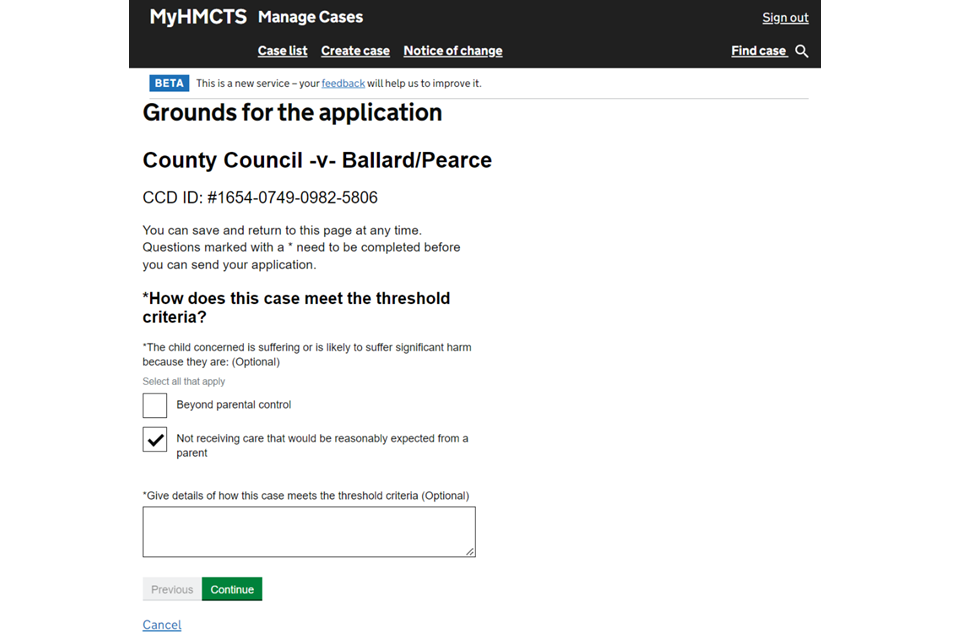The height and width of the screenshot is (640, 960).
Task: Focus the threshold criteria details text box
Action: tap(308, 531)
